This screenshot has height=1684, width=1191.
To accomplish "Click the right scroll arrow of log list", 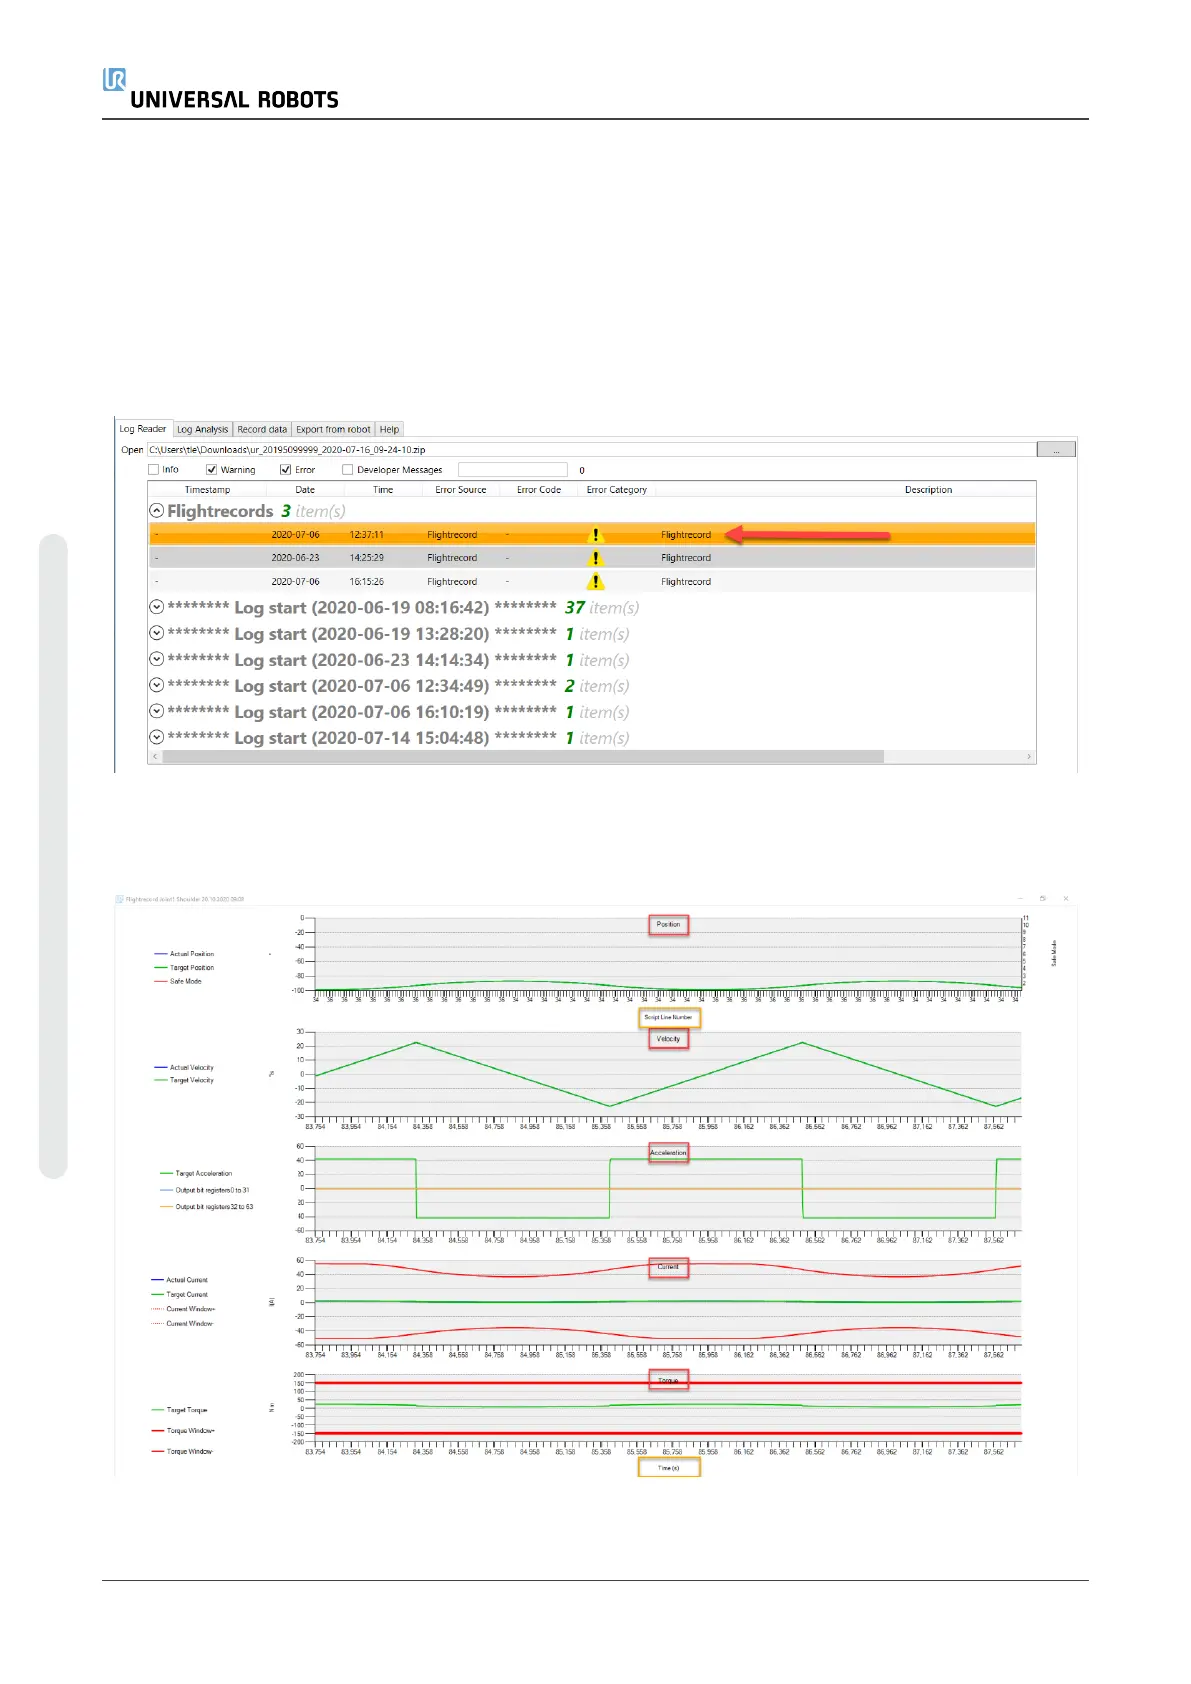I will point(1029,757).
